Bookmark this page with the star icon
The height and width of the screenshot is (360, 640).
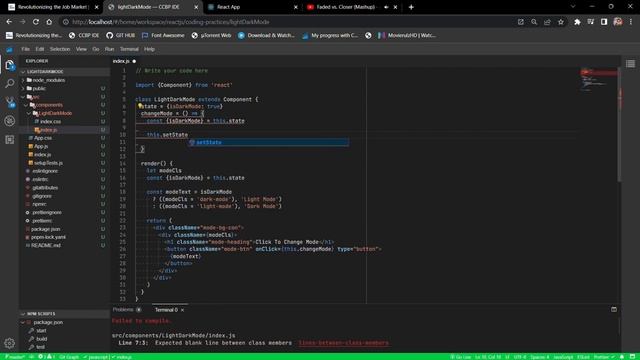click(x=561, y=22)
